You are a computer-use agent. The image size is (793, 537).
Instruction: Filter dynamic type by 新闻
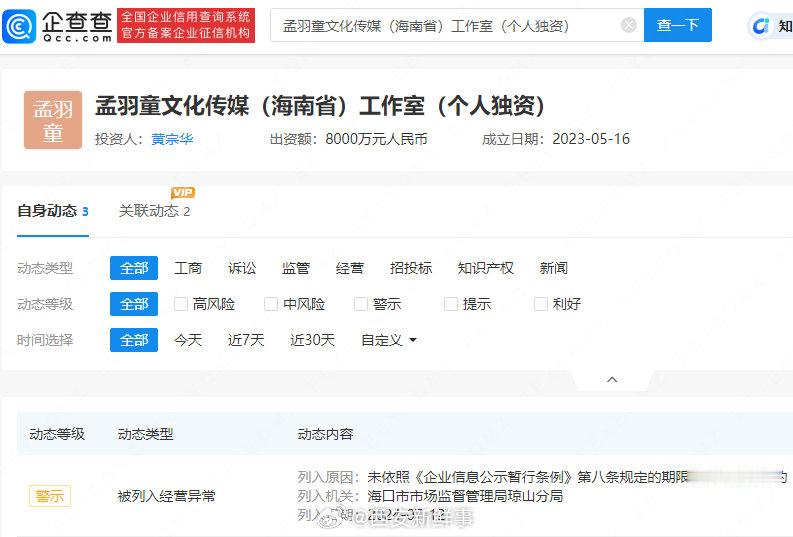(x=553, y=268)
